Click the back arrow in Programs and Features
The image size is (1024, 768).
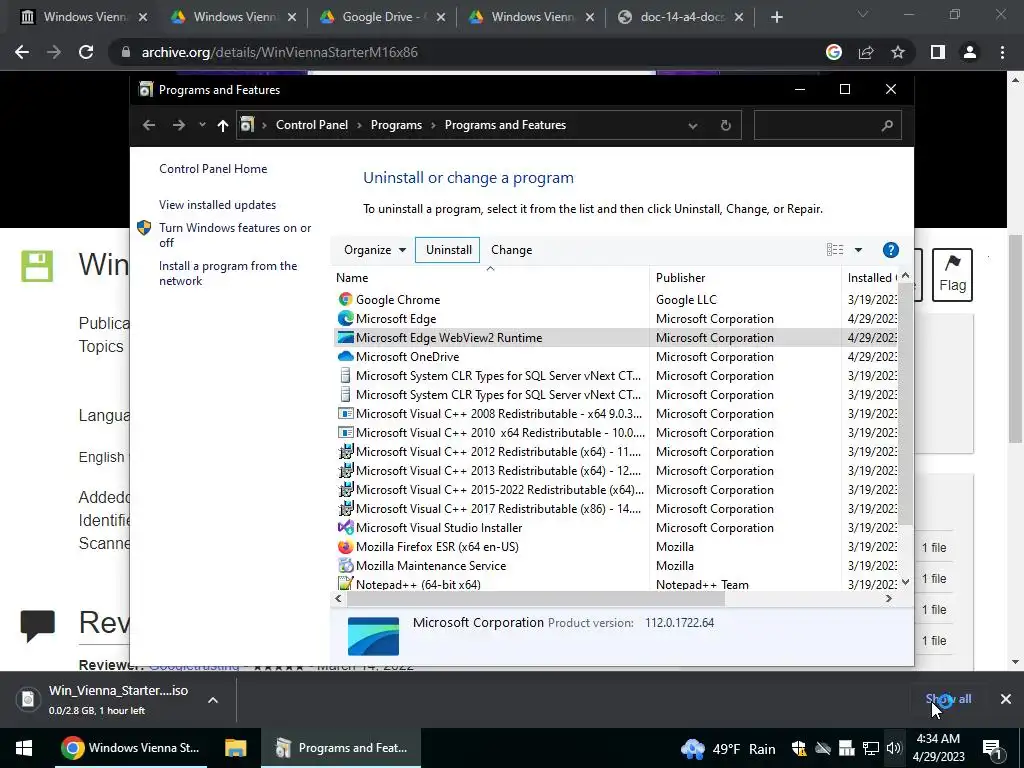point(149,125)
